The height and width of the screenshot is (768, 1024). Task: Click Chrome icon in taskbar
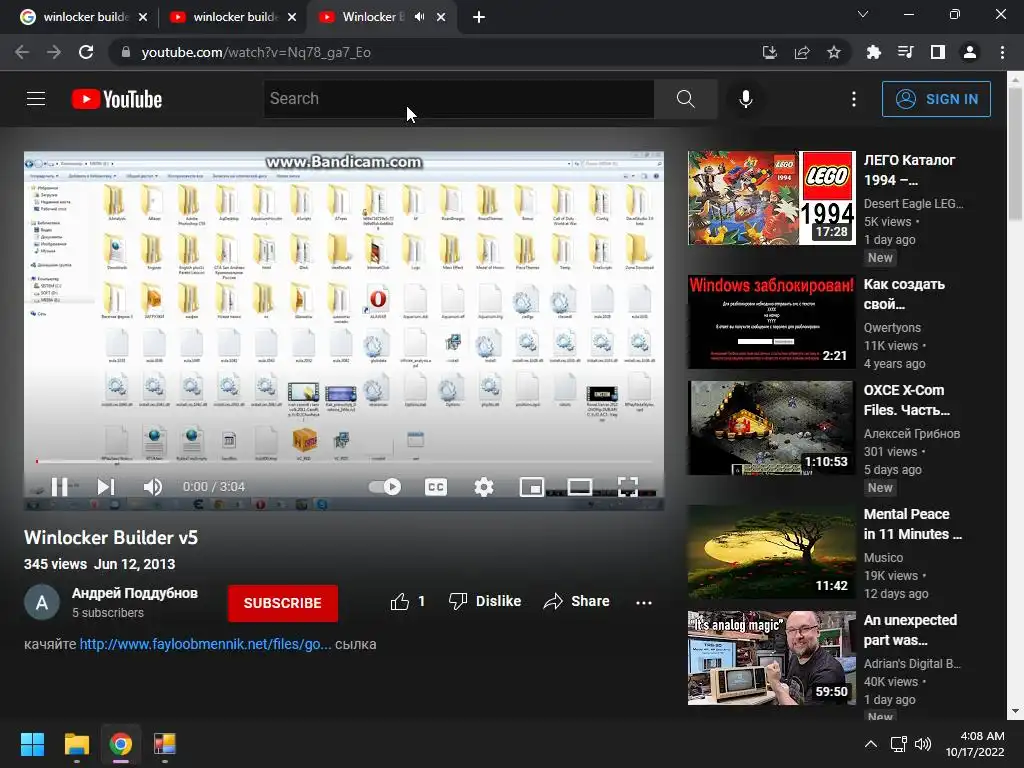(x=121, y=744)
